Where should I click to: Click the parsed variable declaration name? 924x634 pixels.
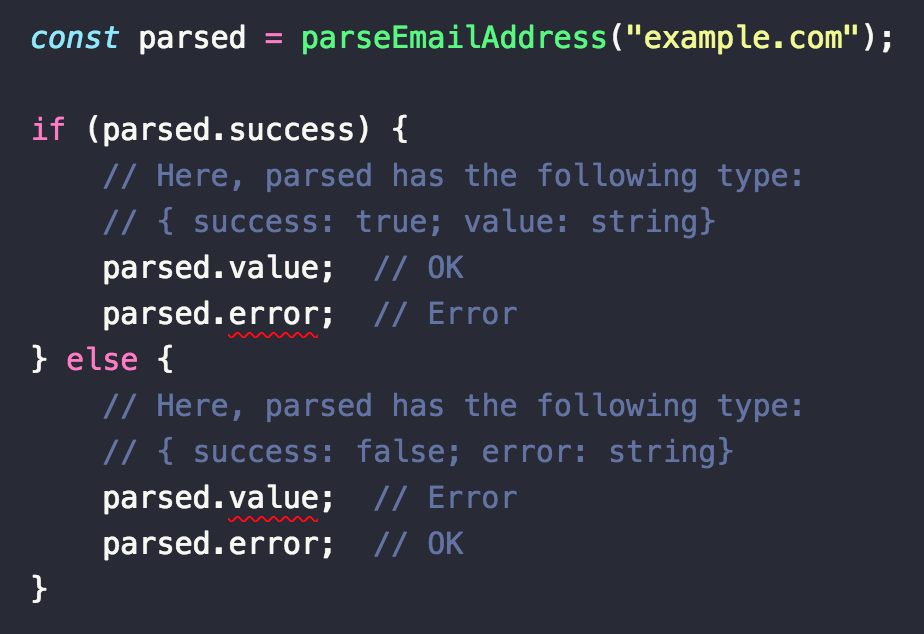tap(192, 38)
